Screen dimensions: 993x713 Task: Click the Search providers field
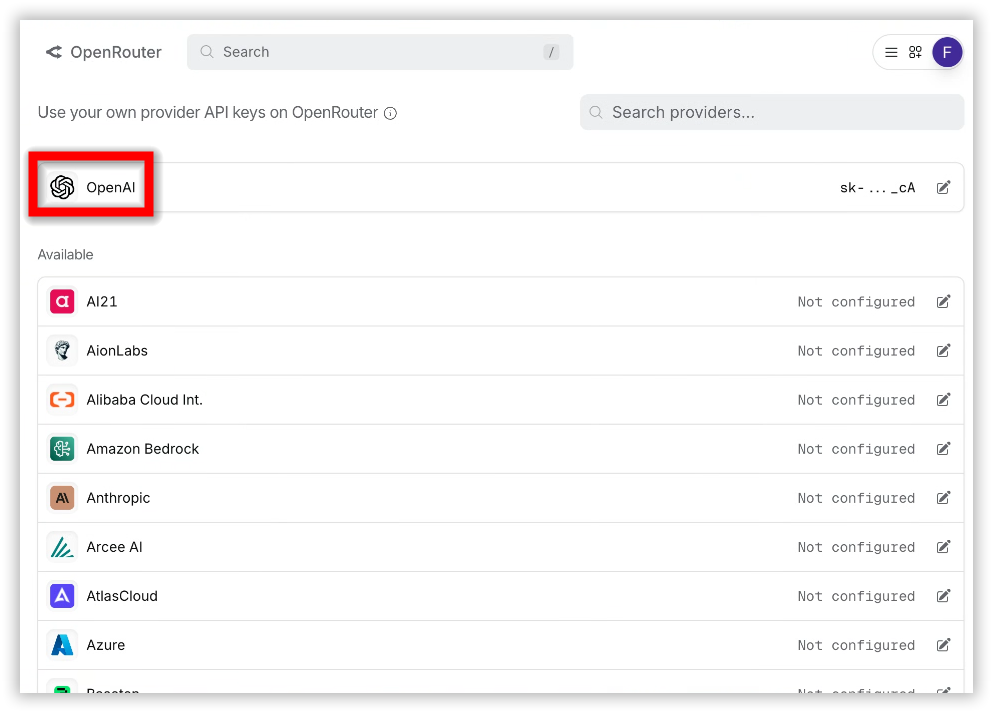(772, 112)
